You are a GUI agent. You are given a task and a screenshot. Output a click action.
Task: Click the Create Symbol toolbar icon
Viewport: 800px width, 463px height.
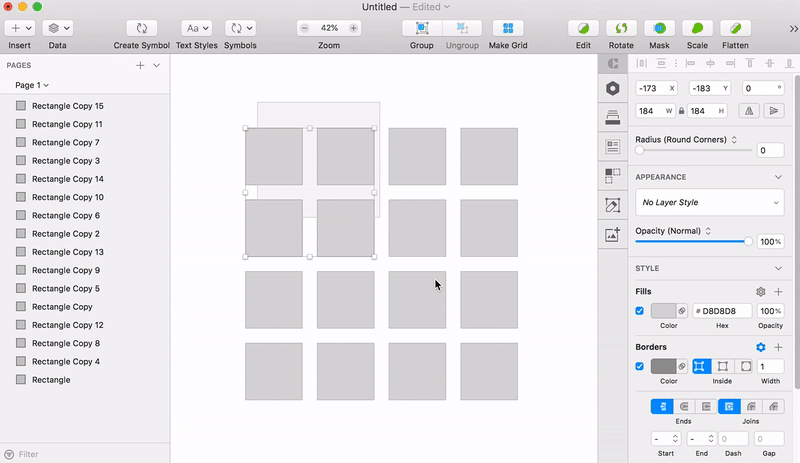click(x=141, y=28)
